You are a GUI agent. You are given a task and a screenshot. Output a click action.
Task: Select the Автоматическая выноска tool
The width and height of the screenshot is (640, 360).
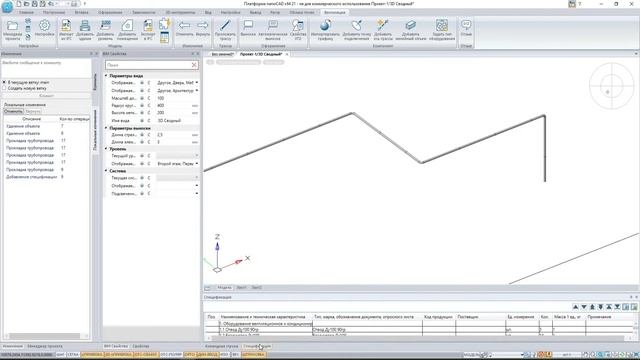273,30
